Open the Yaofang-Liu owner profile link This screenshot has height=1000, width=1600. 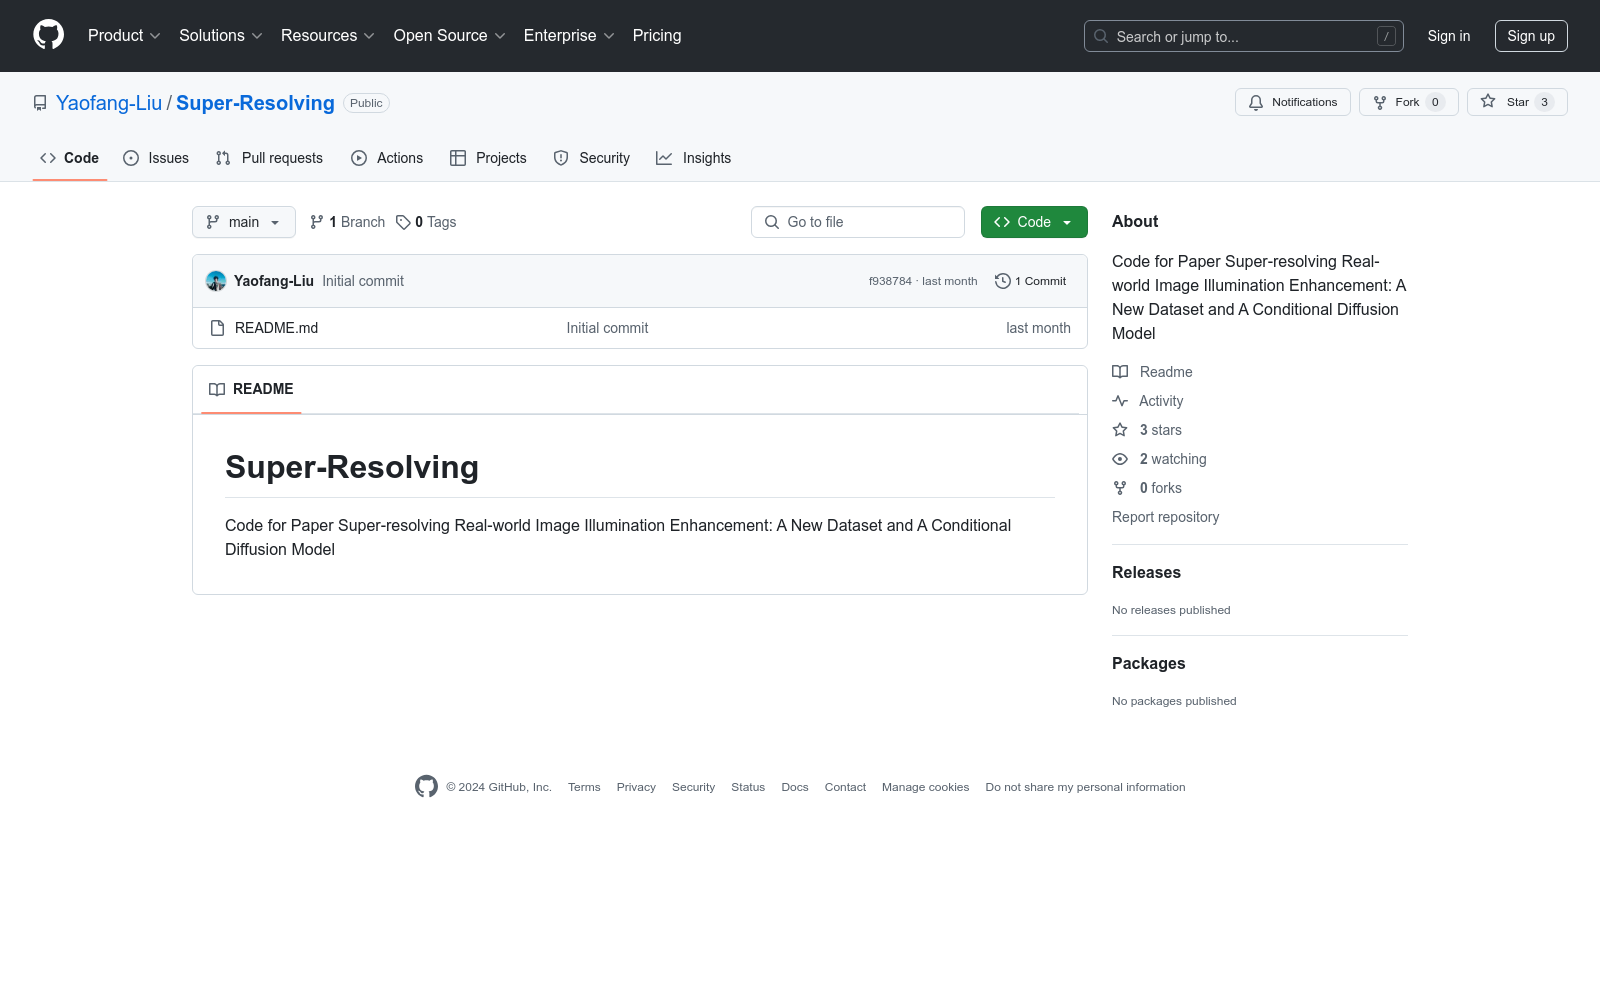pos(109,103)
